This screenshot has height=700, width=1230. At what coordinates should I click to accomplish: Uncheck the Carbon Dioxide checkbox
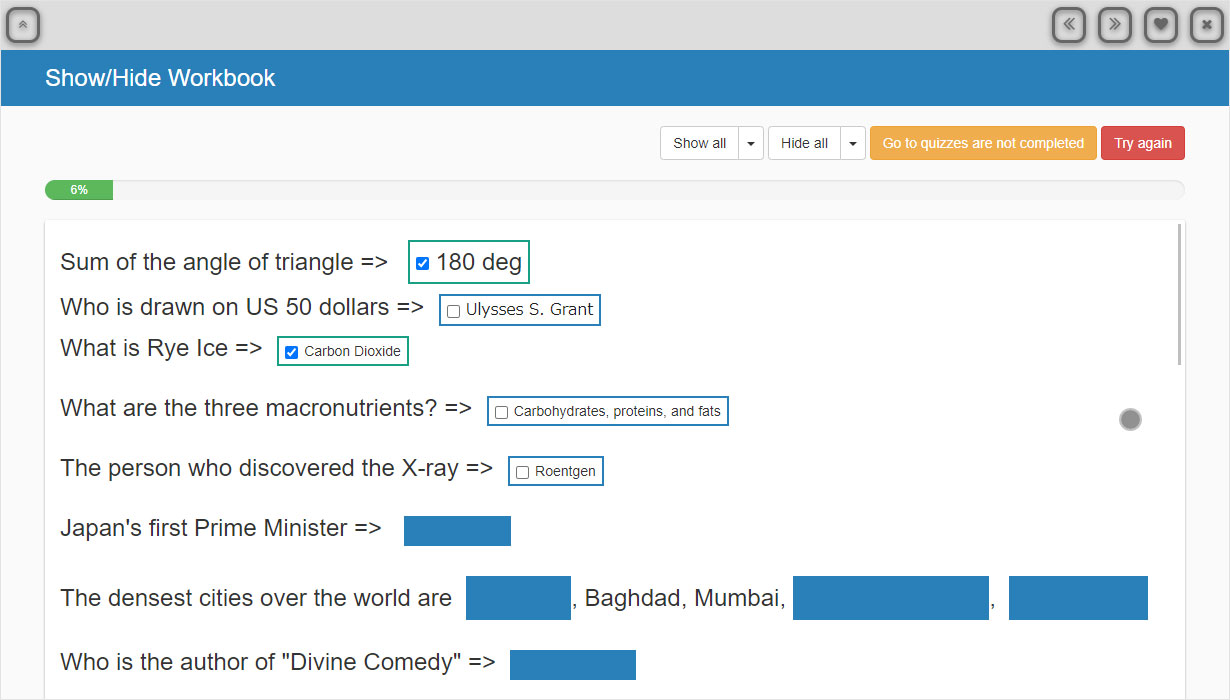292,352
